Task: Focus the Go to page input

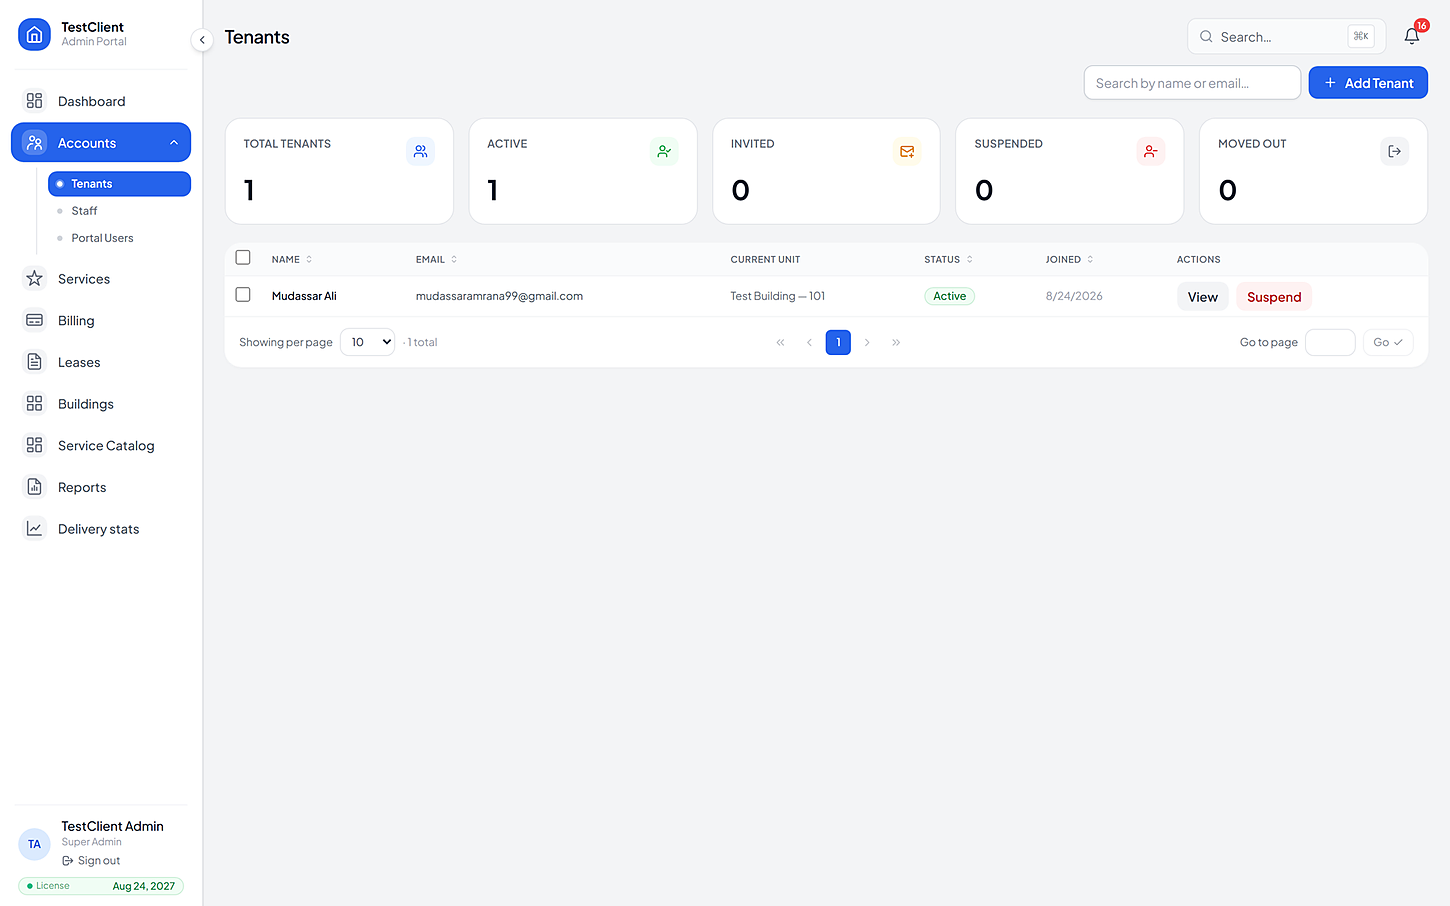Action: click(1330, 342)
